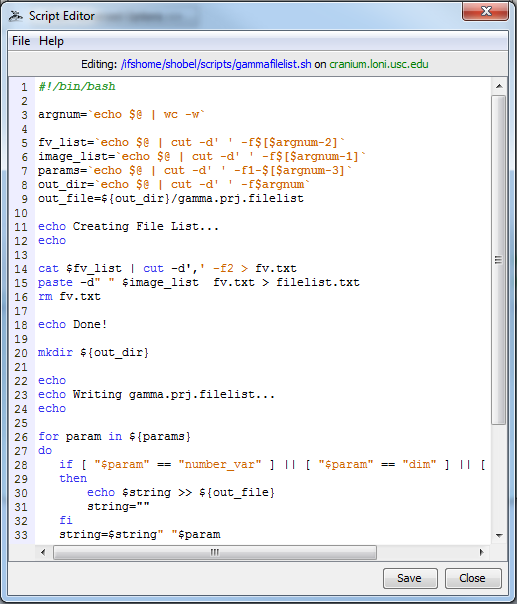Screen dimensions: 517x605
Task: Click on the 'echo Done!' line
Action: click(x=73, y=324)
